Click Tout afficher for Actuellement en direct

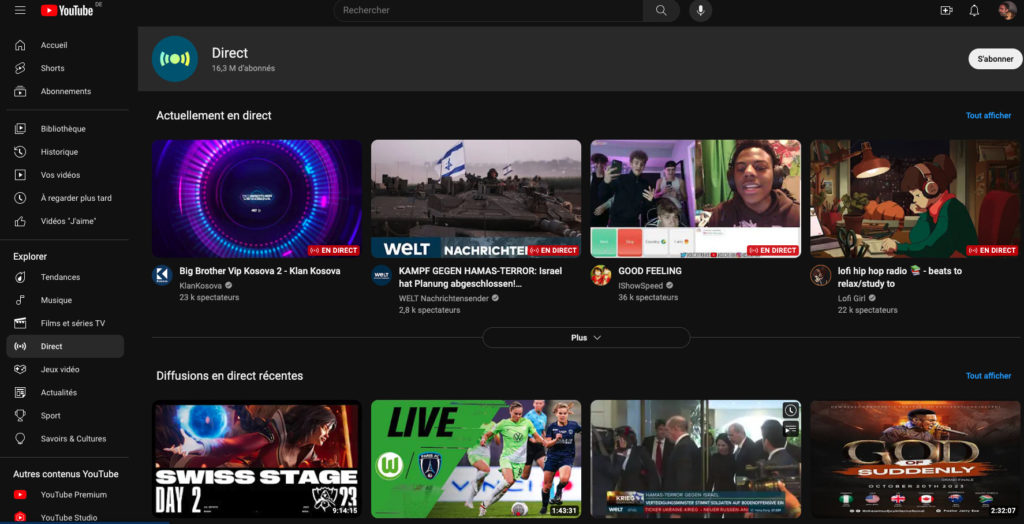tap(988, 116)
